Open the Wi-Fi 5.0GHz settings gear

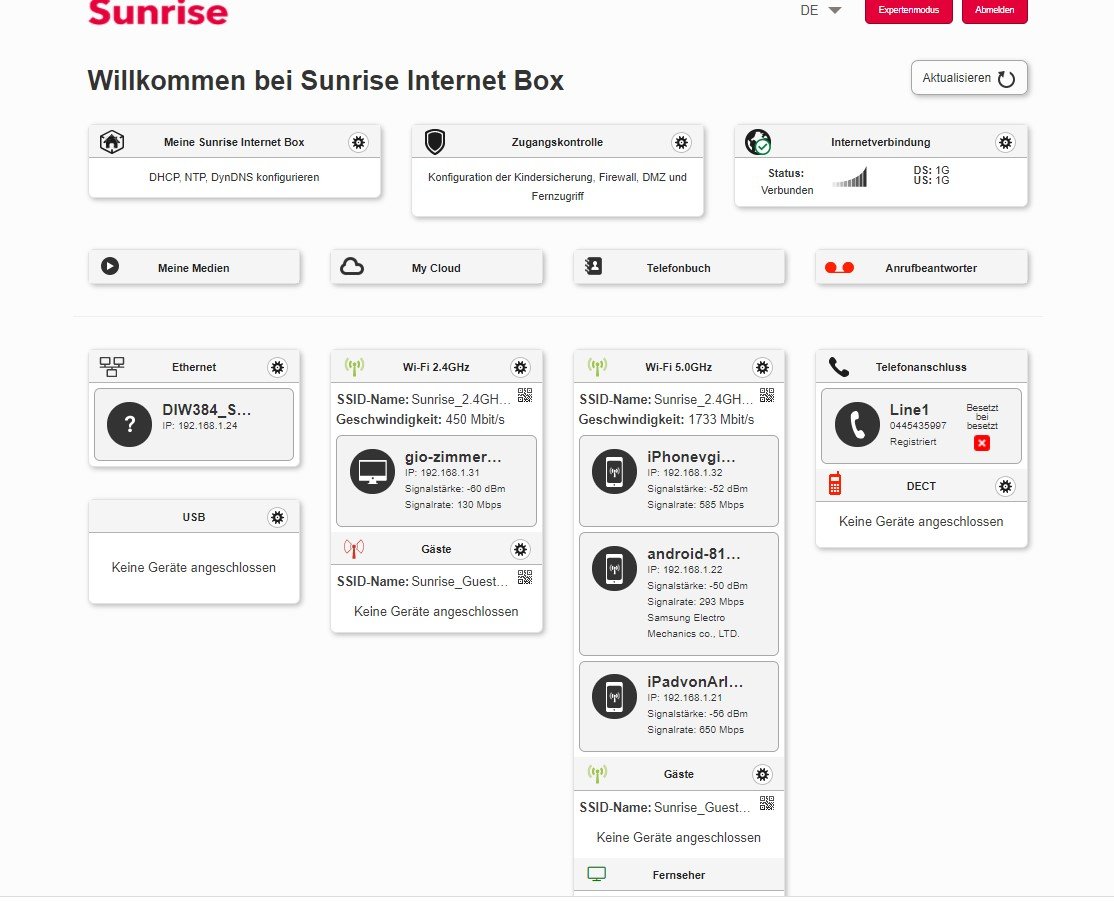click(762, 367)
